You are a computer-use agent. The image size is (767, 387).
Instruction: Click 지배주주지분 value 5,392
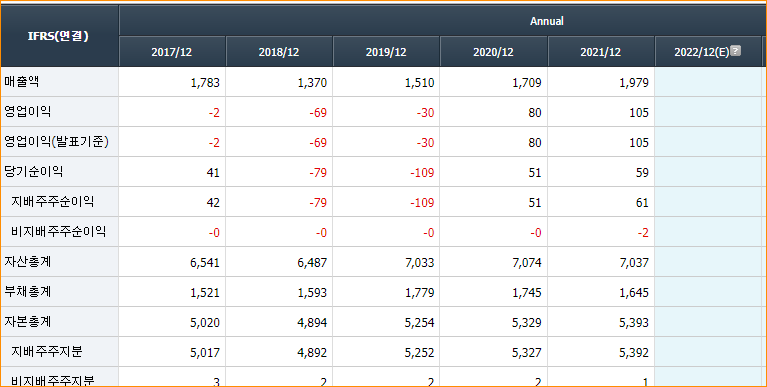pos(634,352)
